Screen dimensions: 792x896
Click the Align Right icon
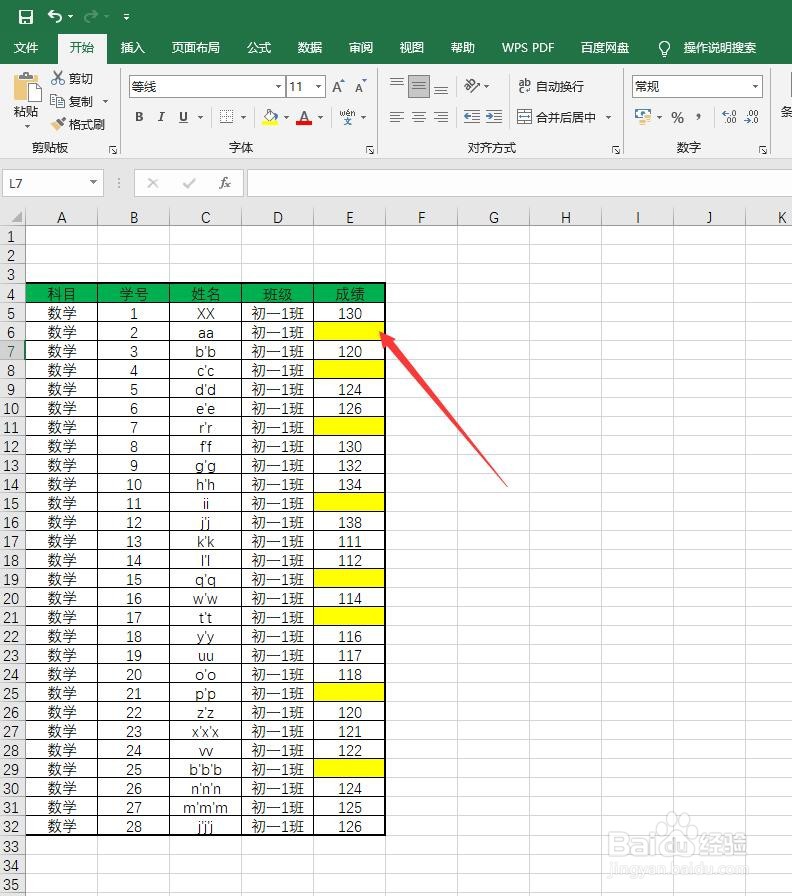coord(441,117)
